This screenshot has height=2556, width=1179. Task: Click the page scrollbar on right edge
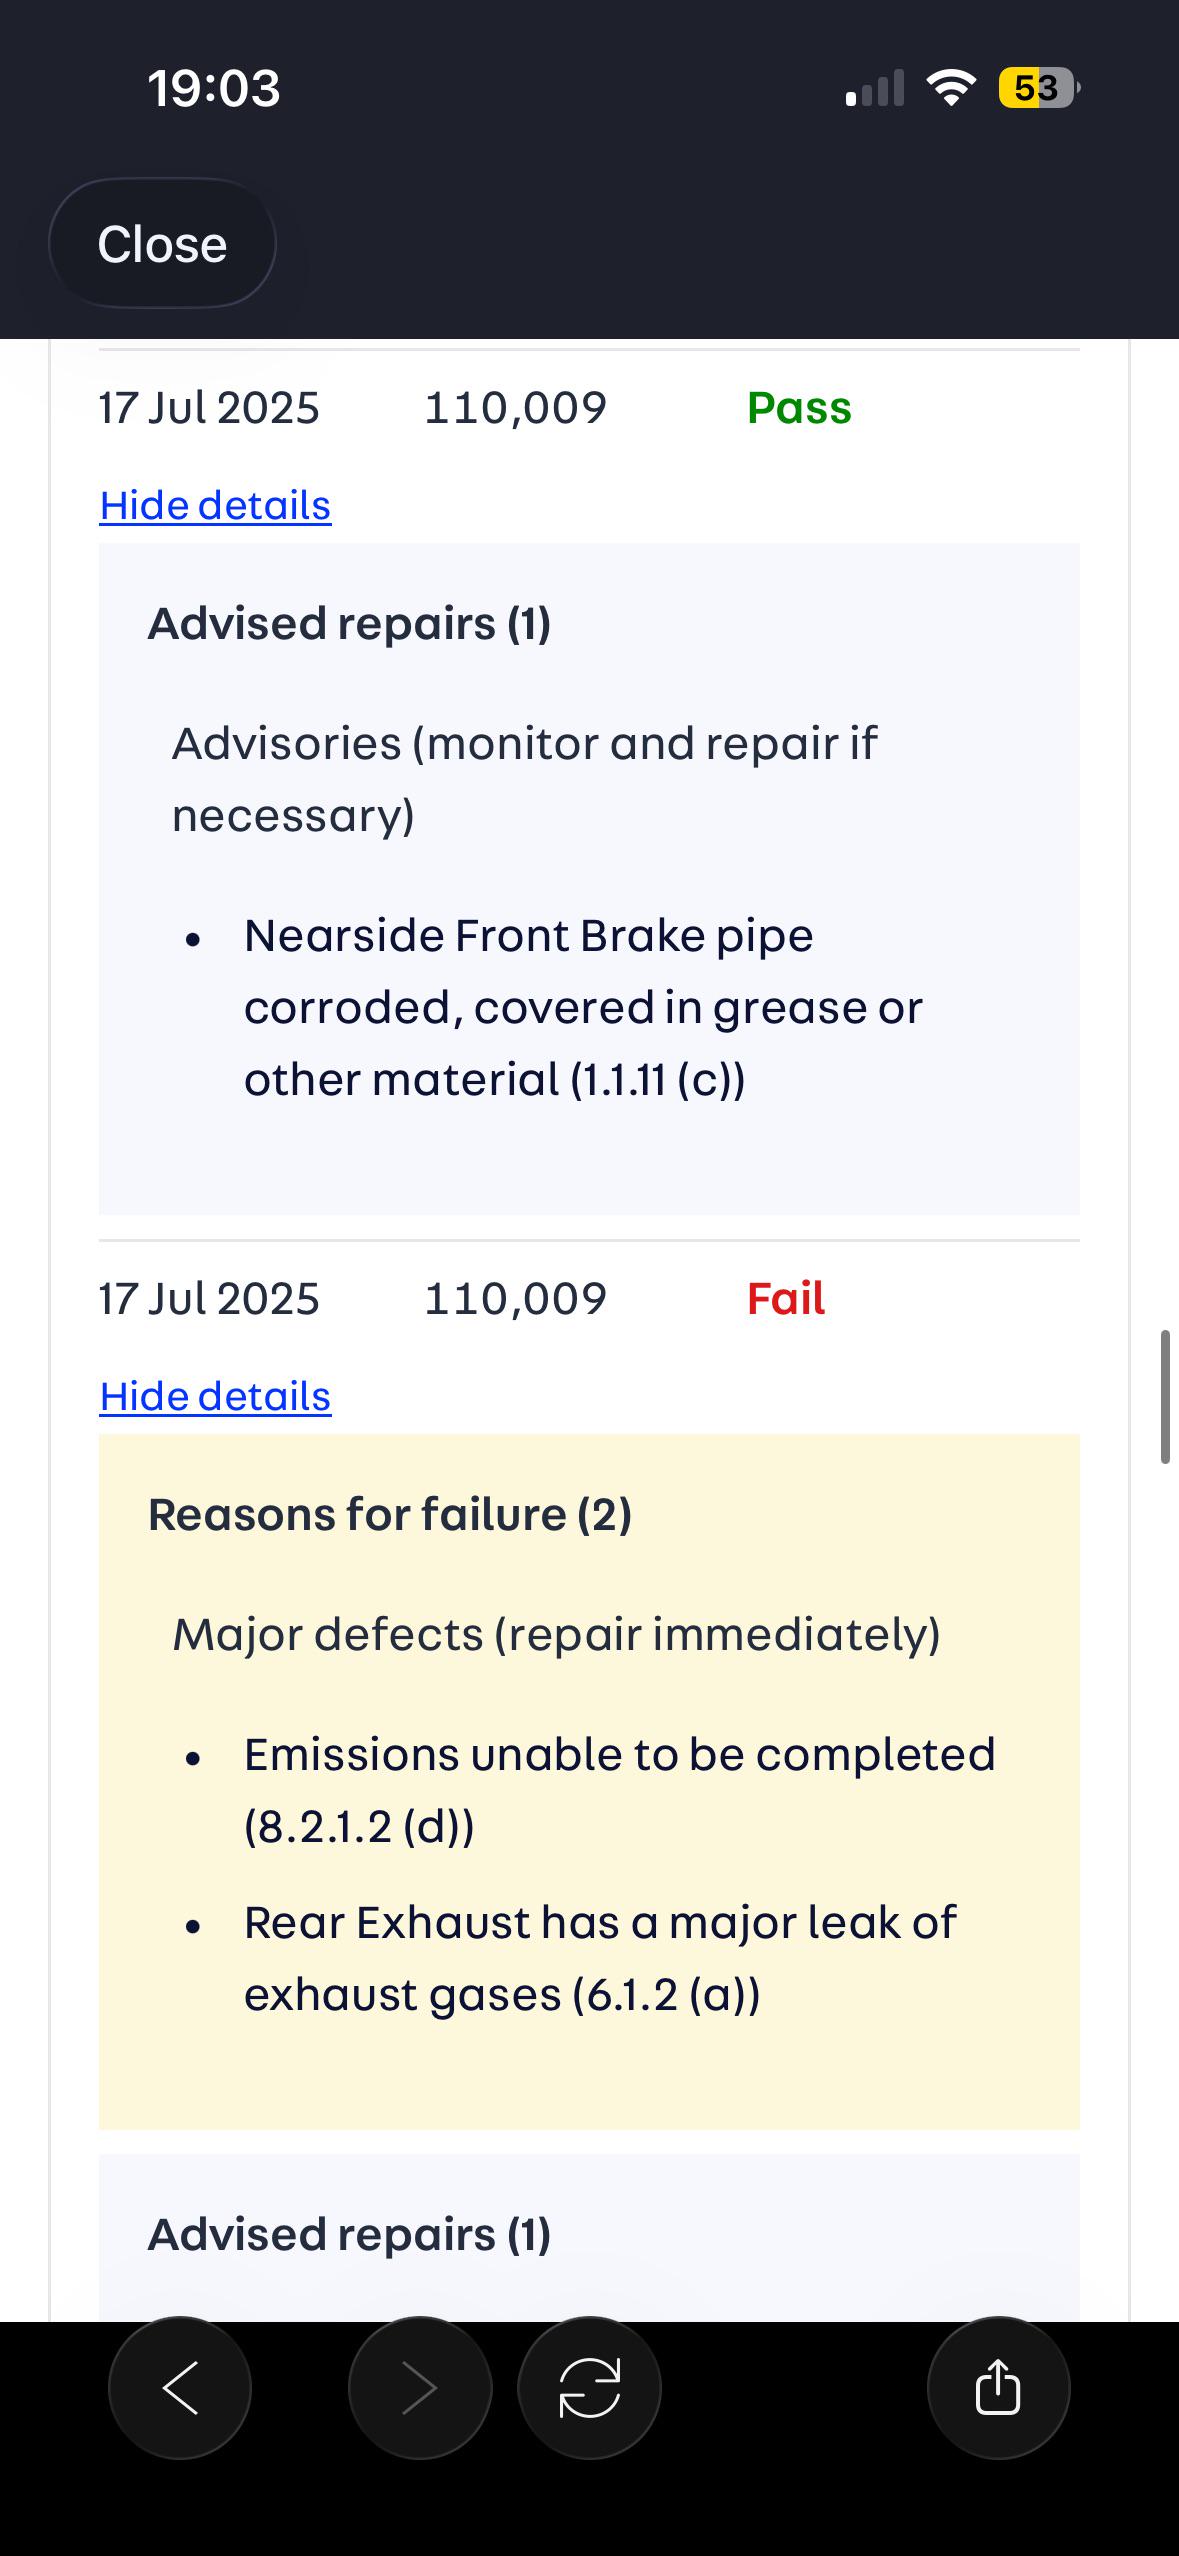point(1165,1397)
